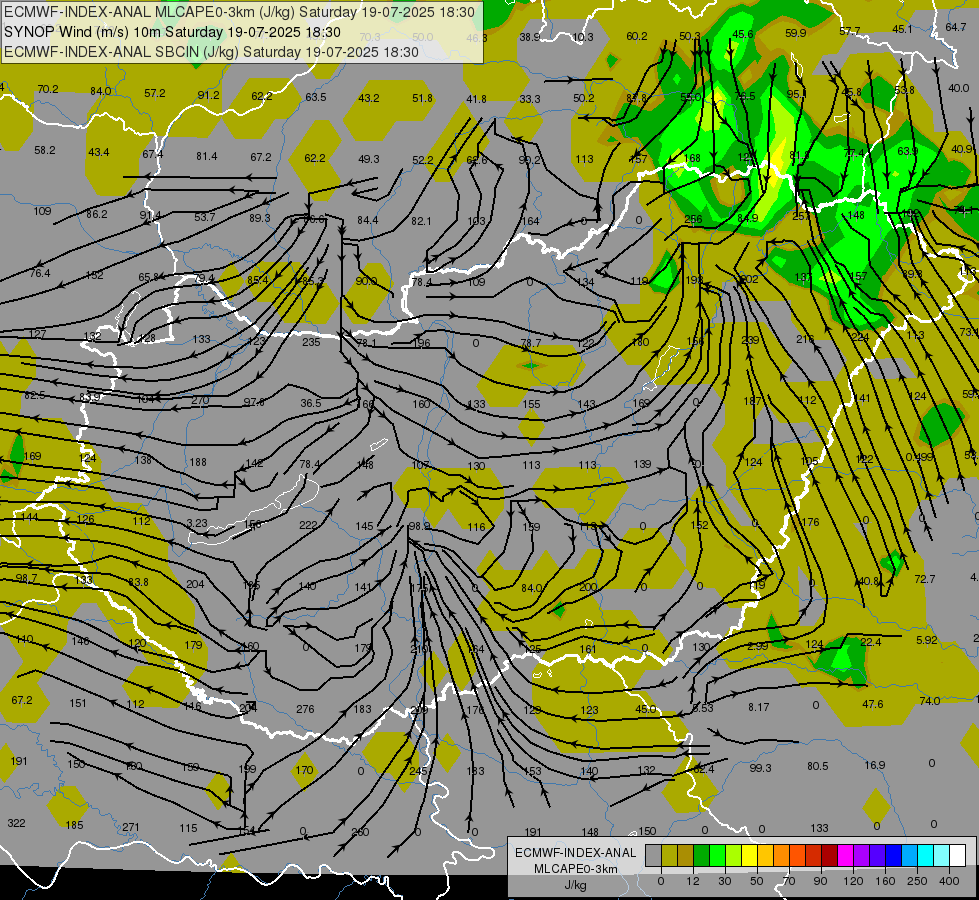This screenshot has width=979, height=900.
Task: Click the map value '222'
Action: point(308,525)
